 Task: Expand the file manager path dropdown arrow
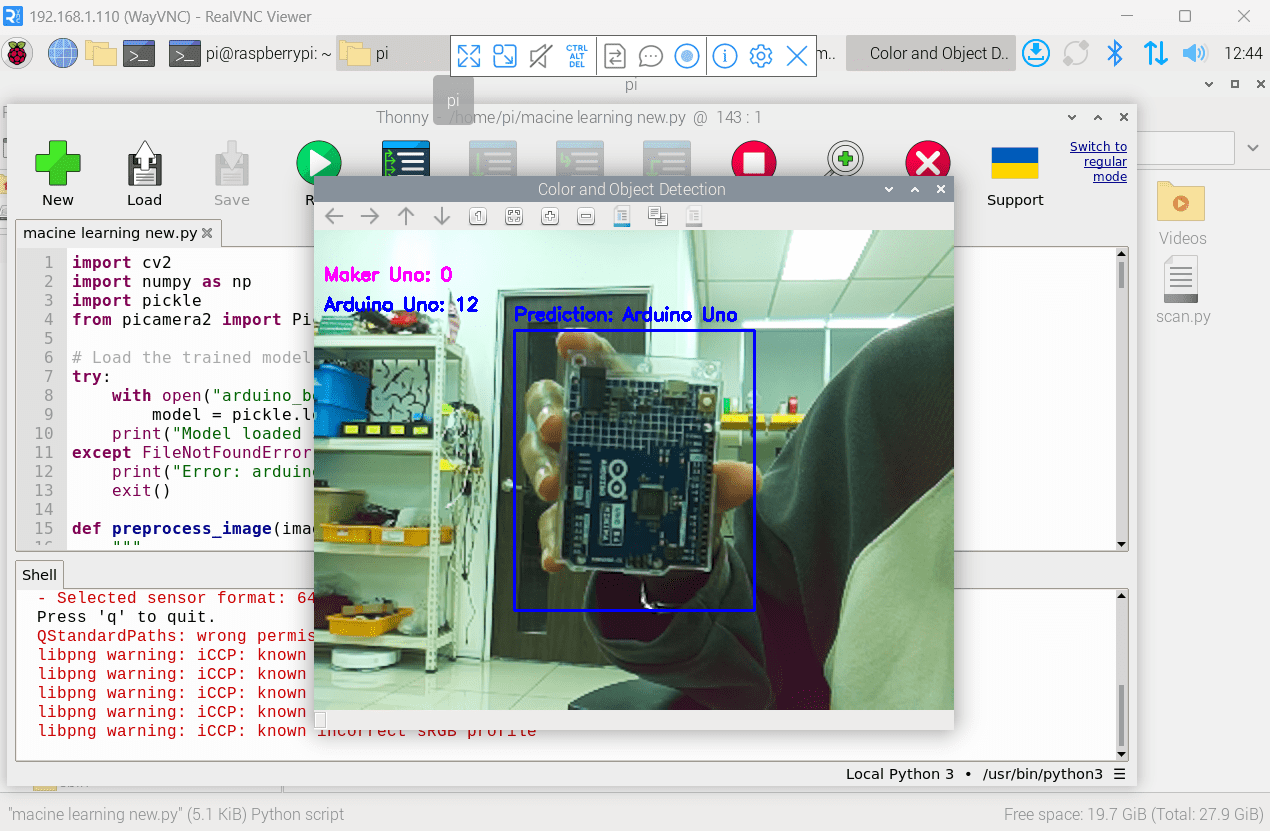coord(1253,148)
